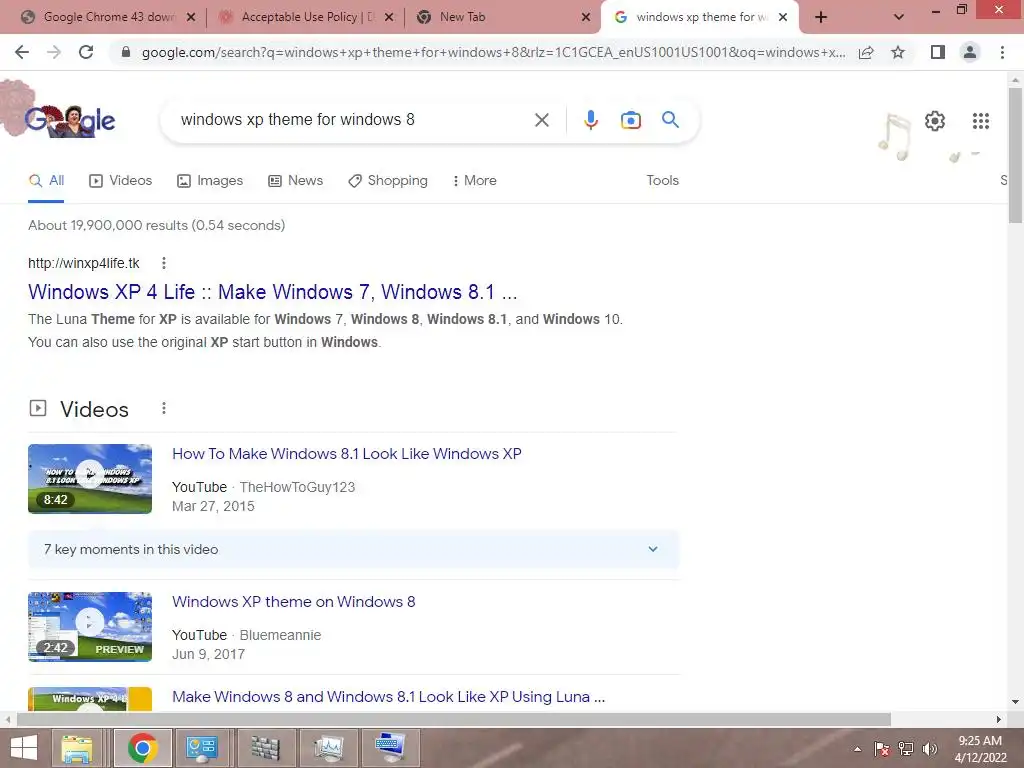The image size is (1024, 768).
Task: Open the Chrome profile avatar
Action: point(970,52)
